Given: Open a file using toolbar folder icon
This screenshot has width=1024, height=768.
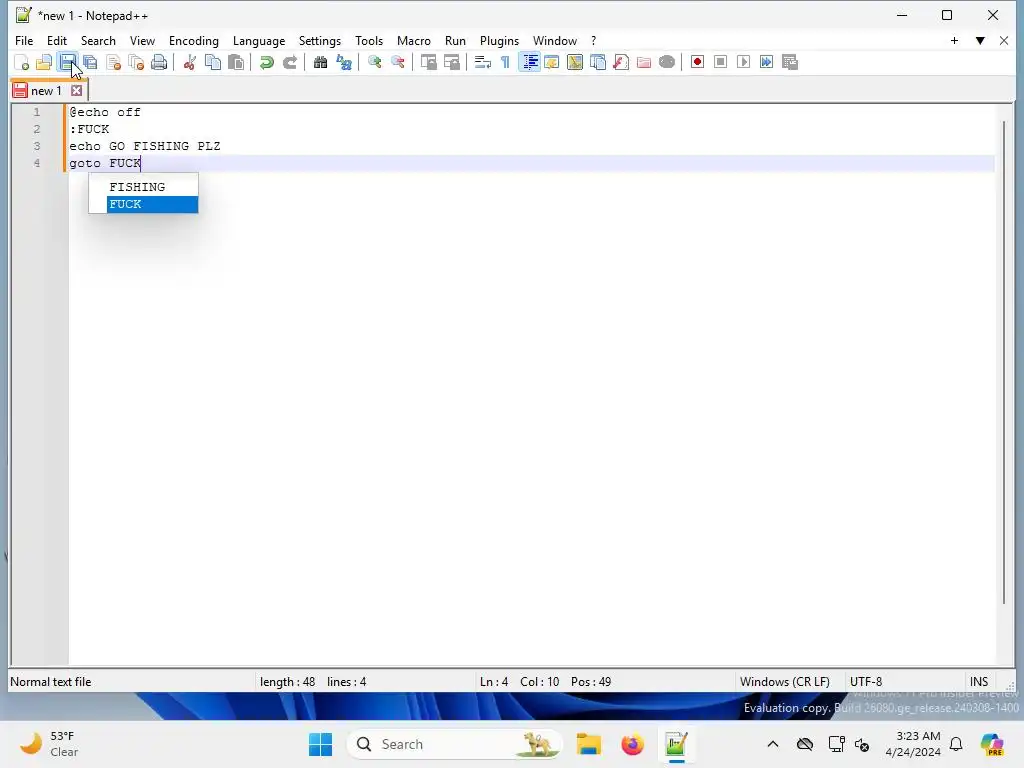Looking at the screenshot, I should tap(44, 63).
